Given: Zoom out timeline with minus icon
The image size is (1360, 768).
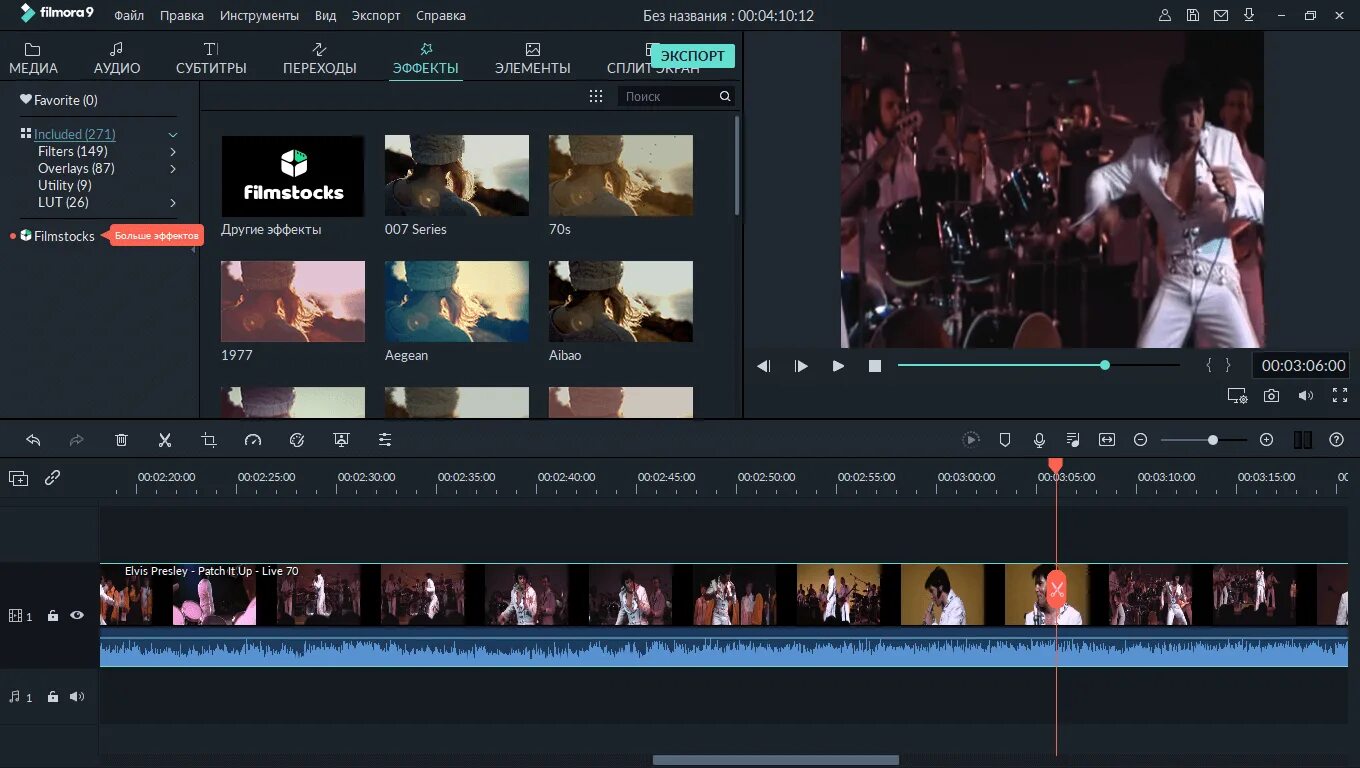Looking at the screenshot, I should point(1140,440).
